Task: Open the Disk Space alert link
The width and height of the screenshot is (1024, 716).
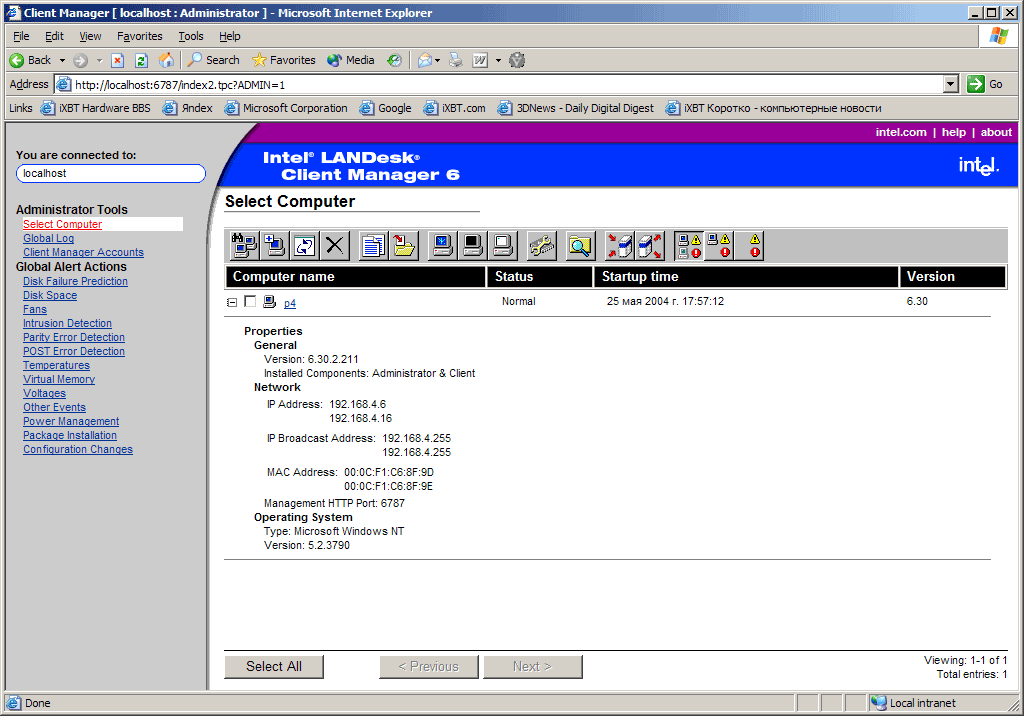Action: click(50, 295)
